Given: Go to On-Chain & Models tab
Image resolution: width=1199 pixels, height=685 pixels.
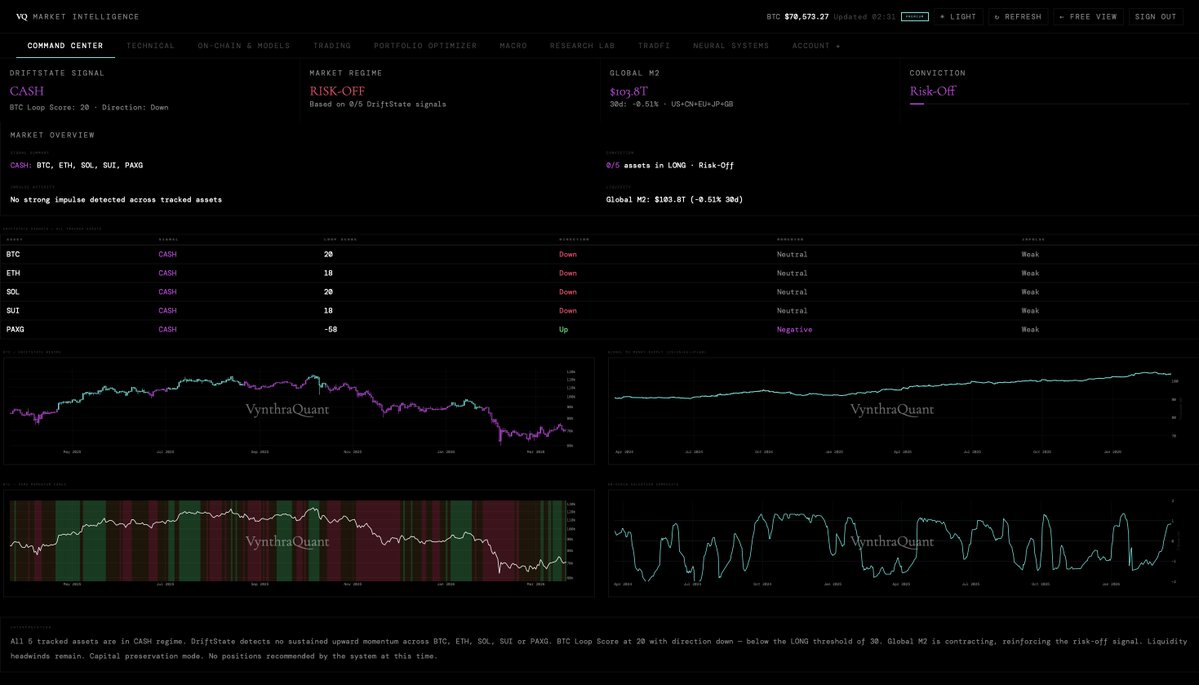Looking at the screenshot, I should [244, 46].
